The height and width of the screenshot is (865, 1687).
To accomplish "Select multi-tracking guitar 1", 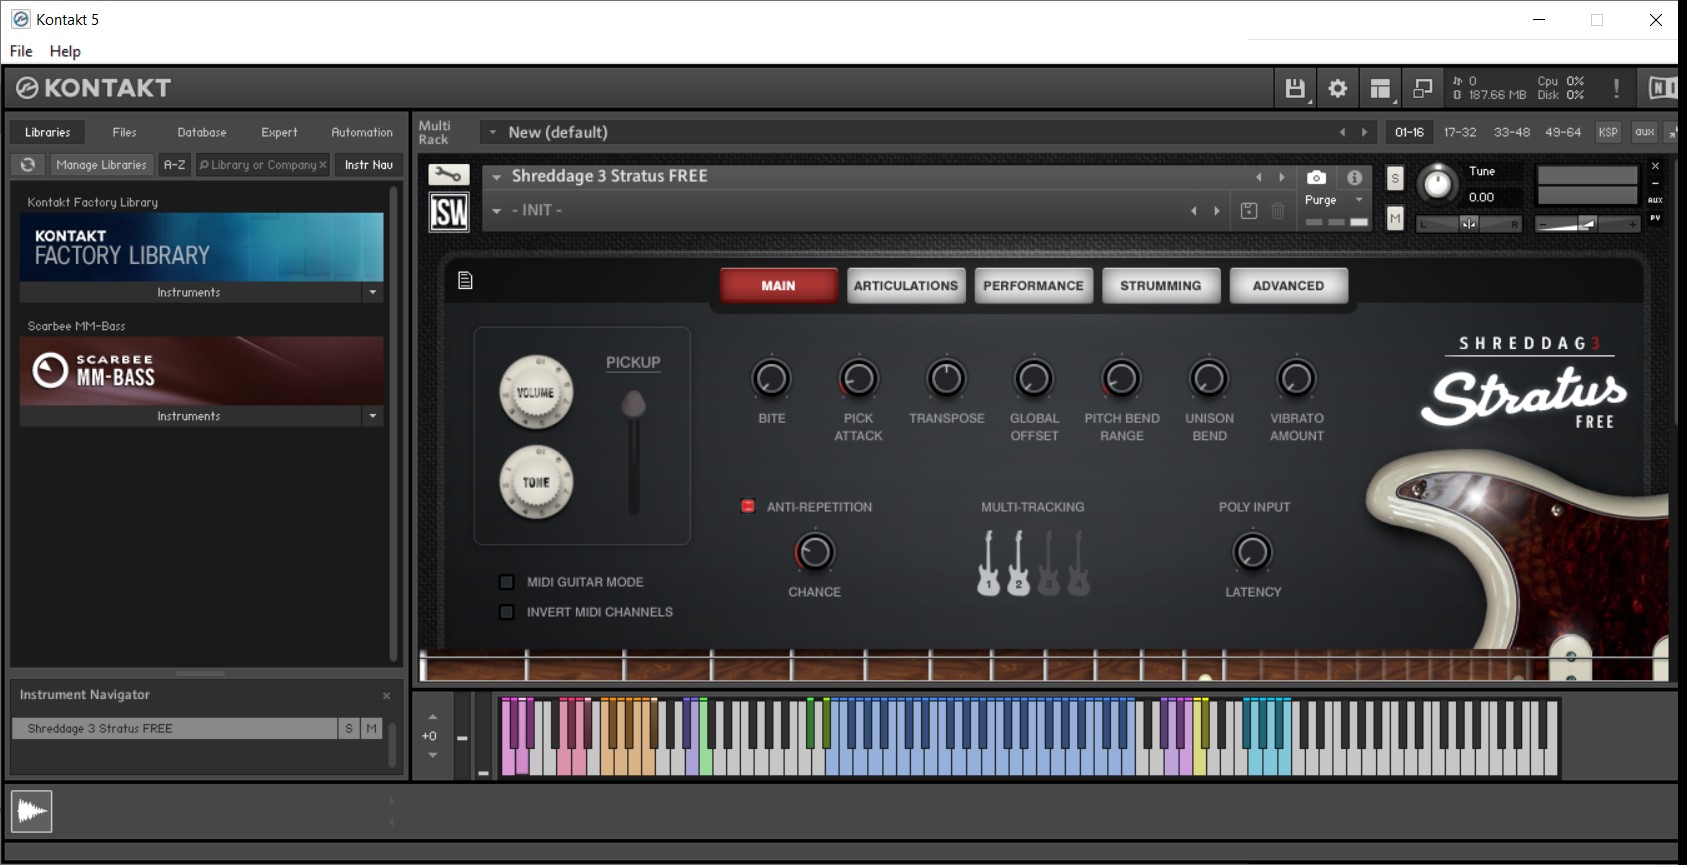I will tap(988, 563).
